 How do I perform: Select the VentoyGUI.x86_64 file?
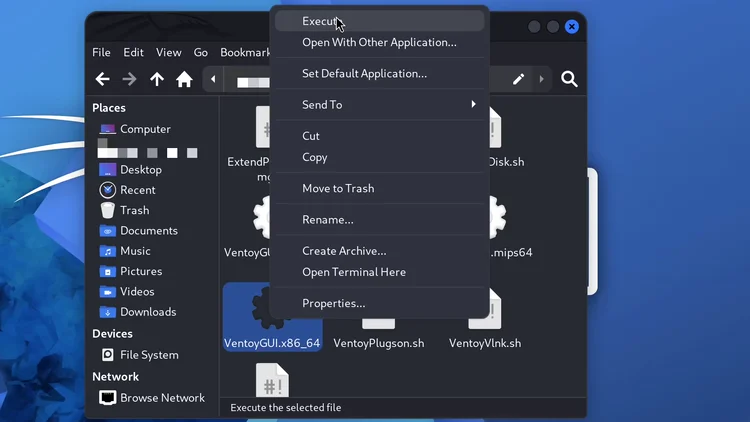click(272, 317)
